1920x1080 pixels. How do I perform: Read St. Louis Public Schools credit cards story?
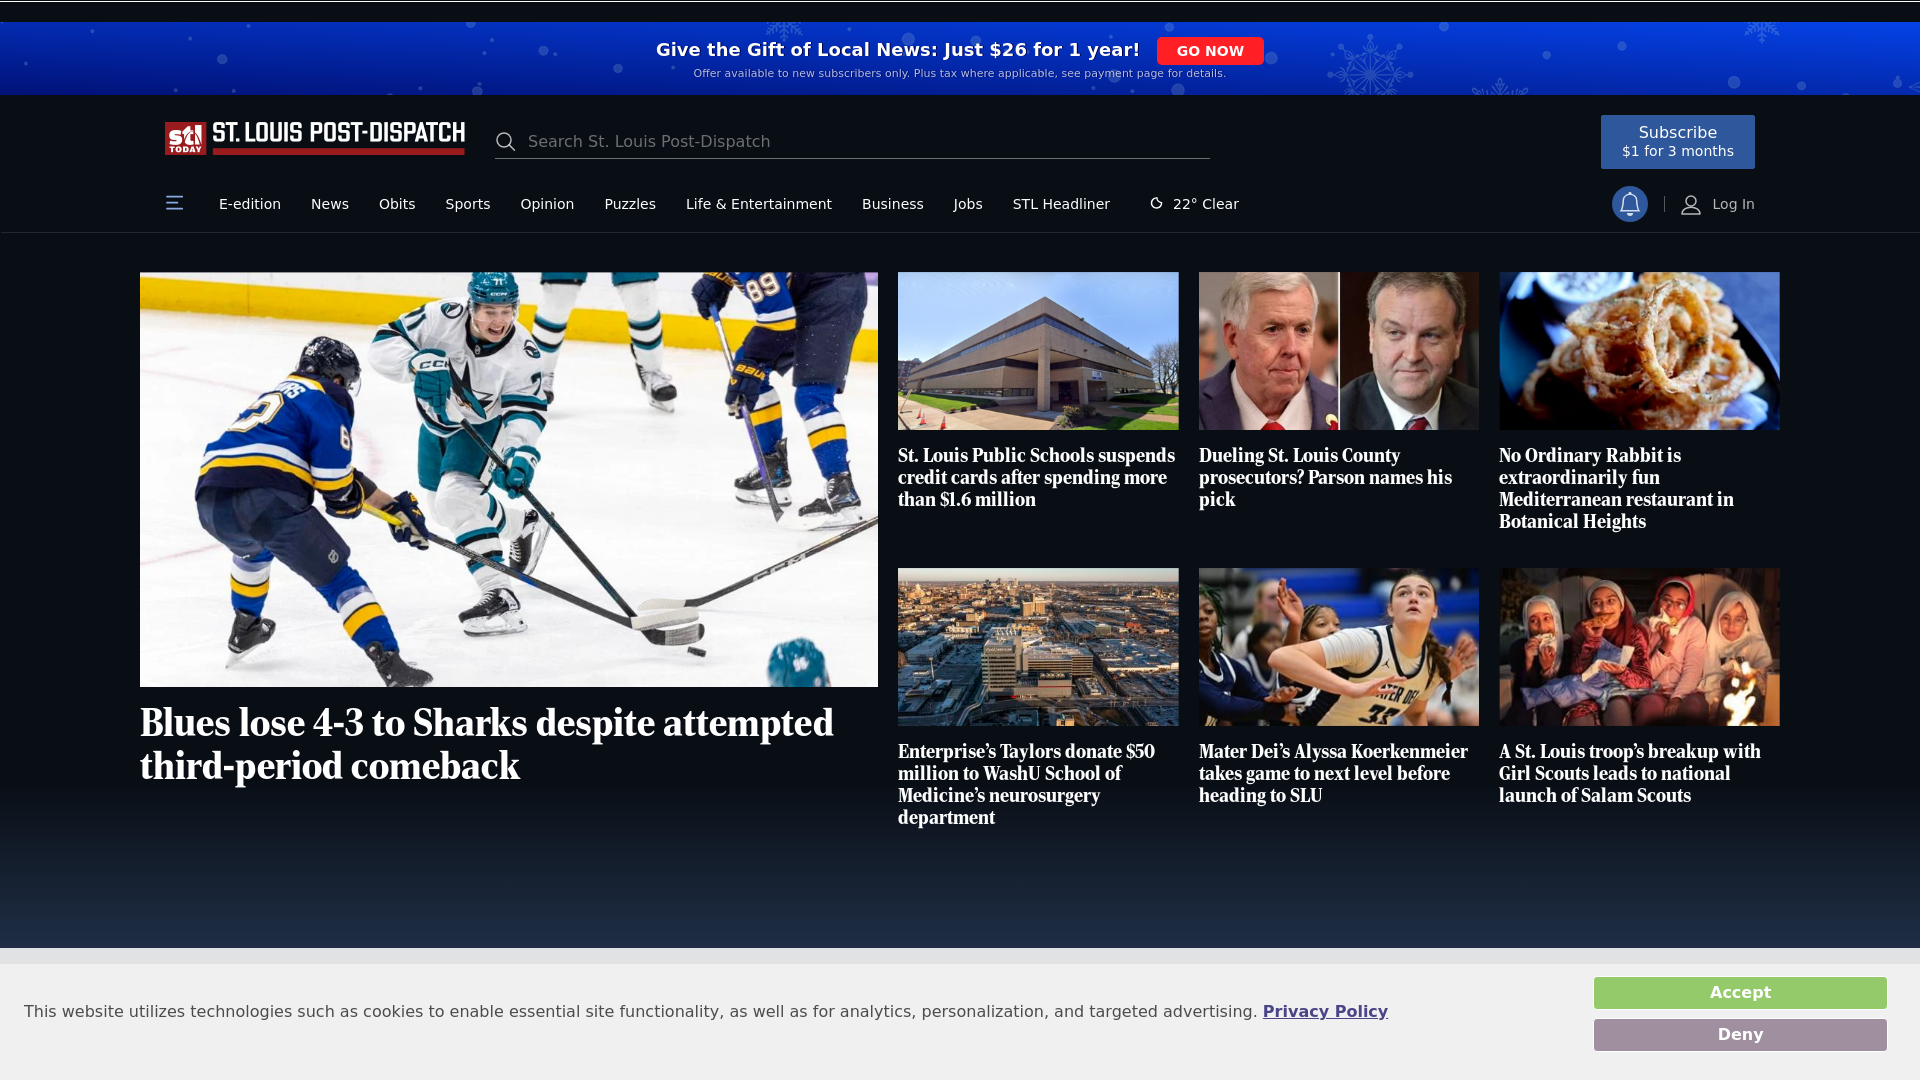pyautogui.click(x=1037, y=478)
